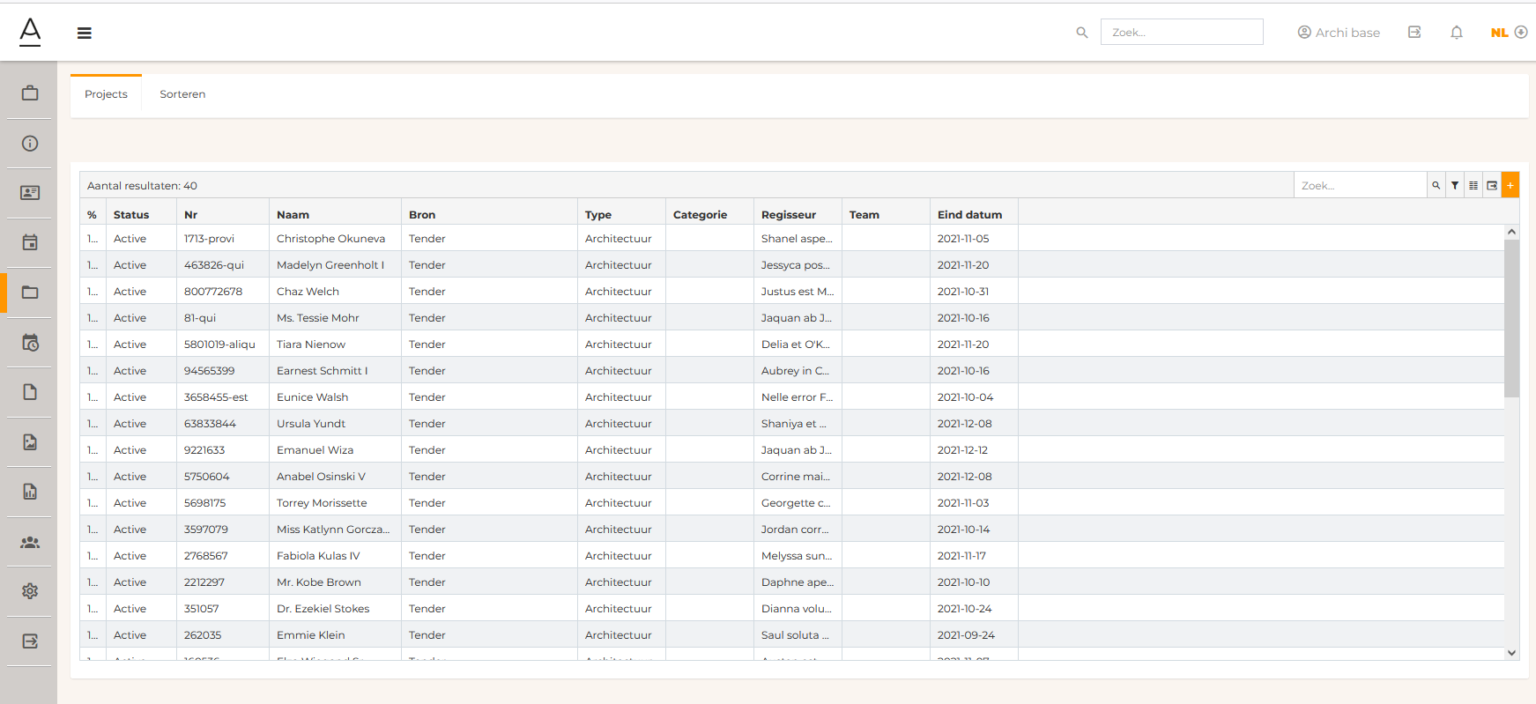Open the Archi base user menu
Viewport: 1536px width, 704px height.
pos(1338,33)
